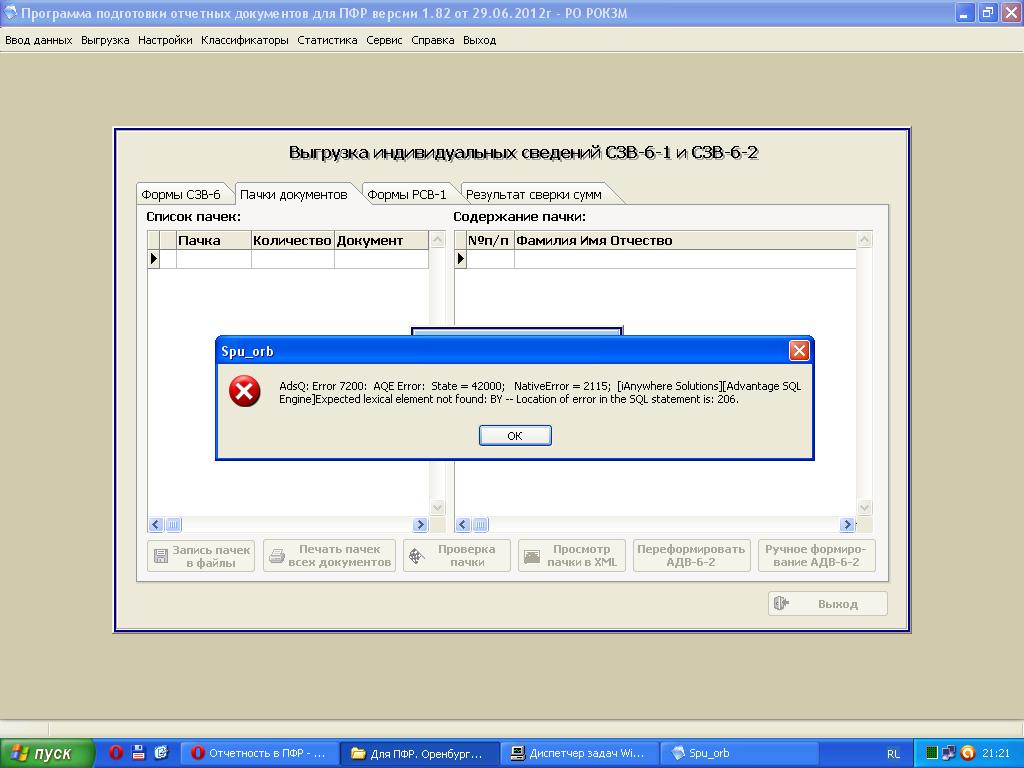The height and width of the screenshot is (768, 1024).
Task: Click the printer icon on Печать пачек button
Action: coord(276,556)
